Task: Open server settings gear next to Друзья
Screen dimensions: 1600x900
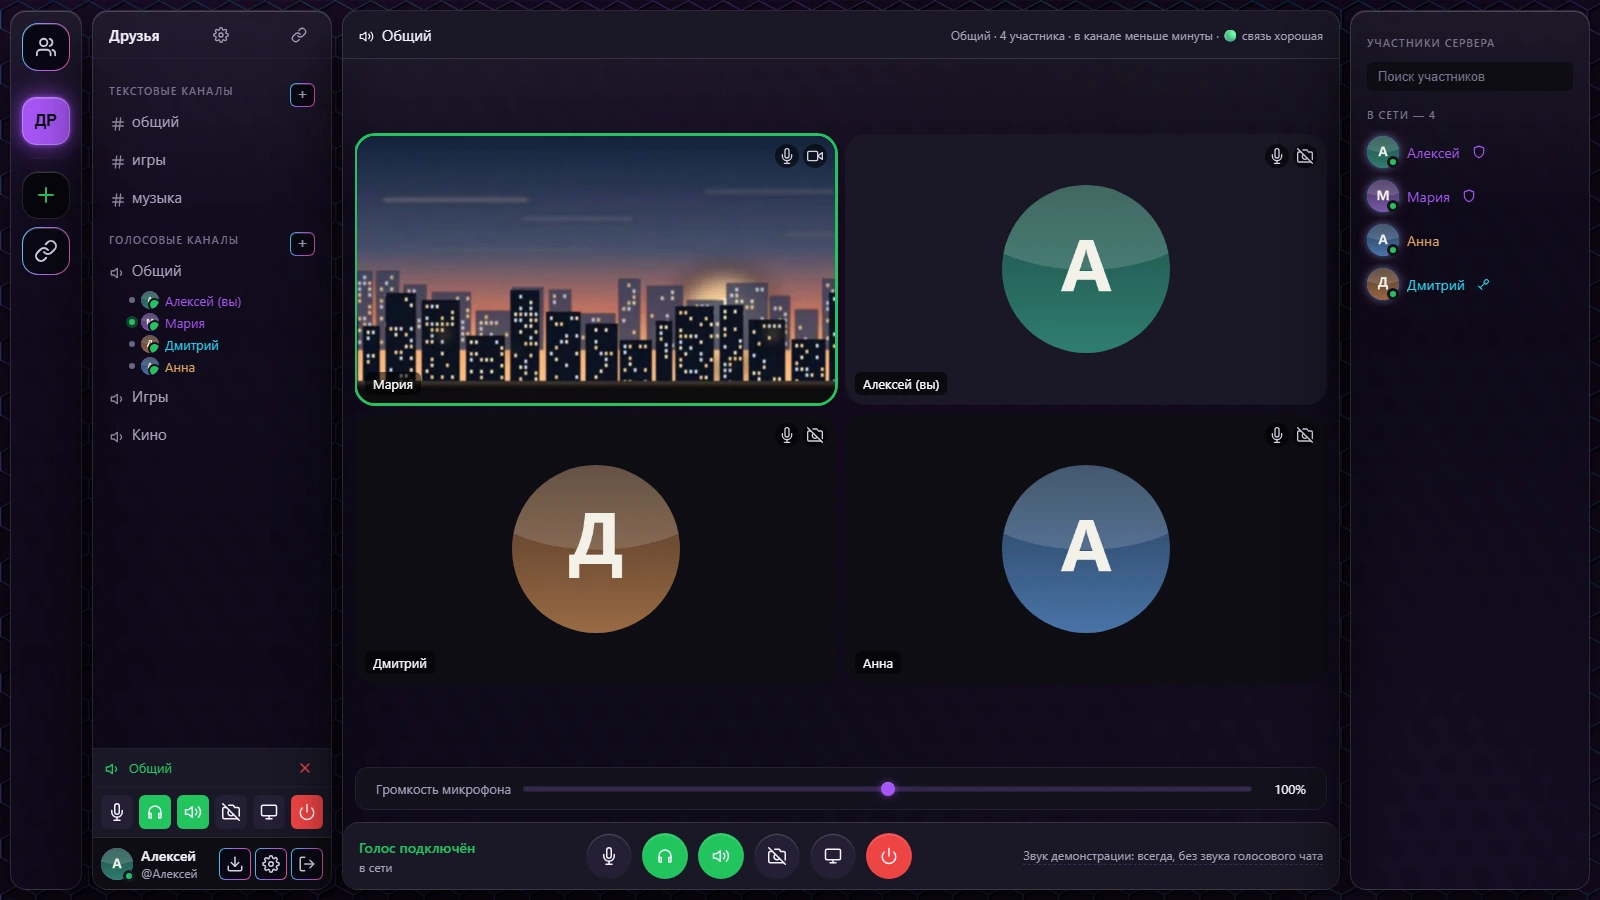Action: click(x=221, y=35)
